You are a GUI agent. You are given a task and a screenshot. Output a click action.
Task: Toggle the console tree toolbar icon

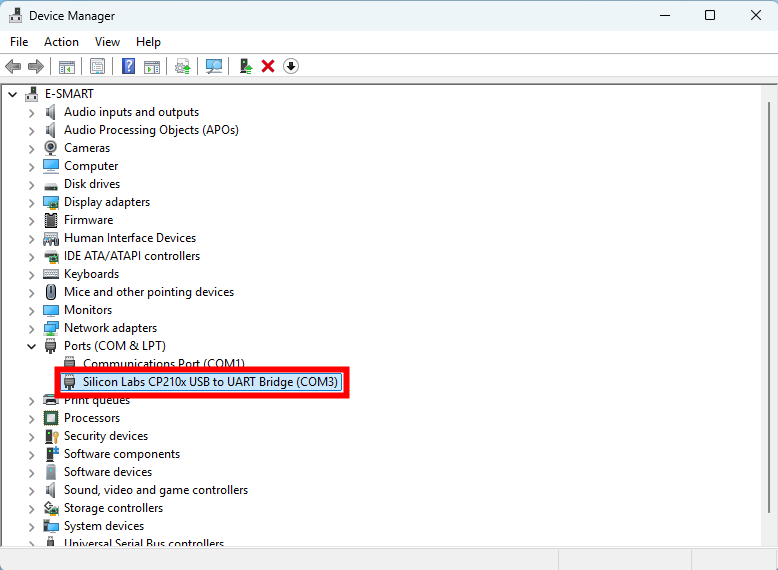pyautogui.click(x=67, y=66)
